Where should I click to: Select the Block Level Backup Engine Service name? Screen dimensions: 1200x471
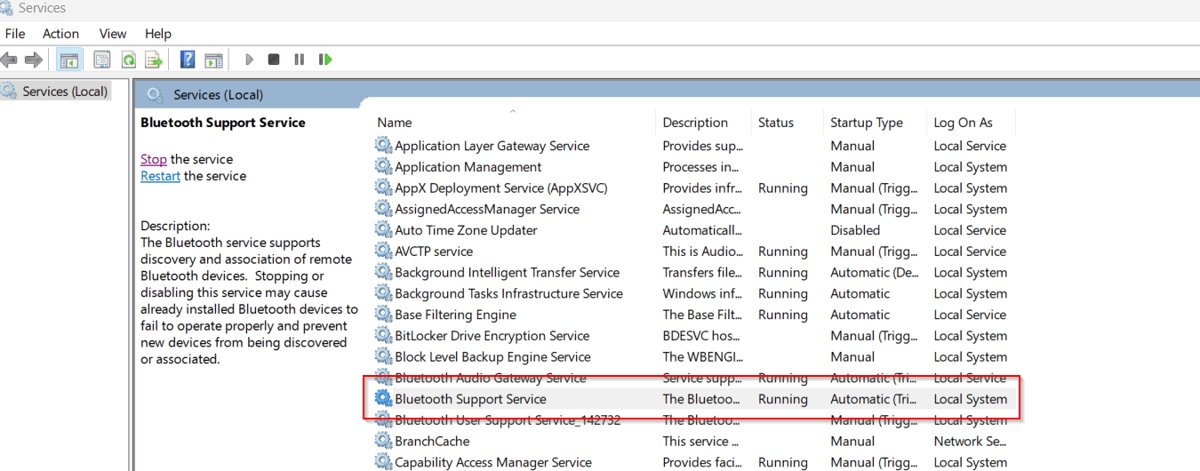coord(493,356)
